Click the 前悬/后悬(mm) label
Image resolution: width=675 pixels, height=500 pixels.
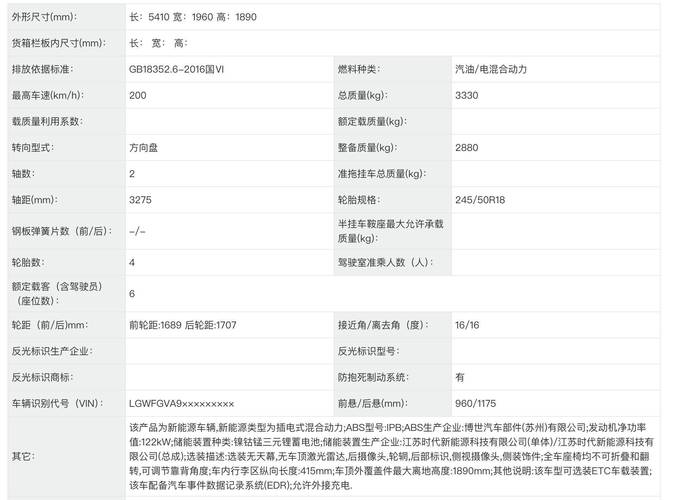[372, 404]
